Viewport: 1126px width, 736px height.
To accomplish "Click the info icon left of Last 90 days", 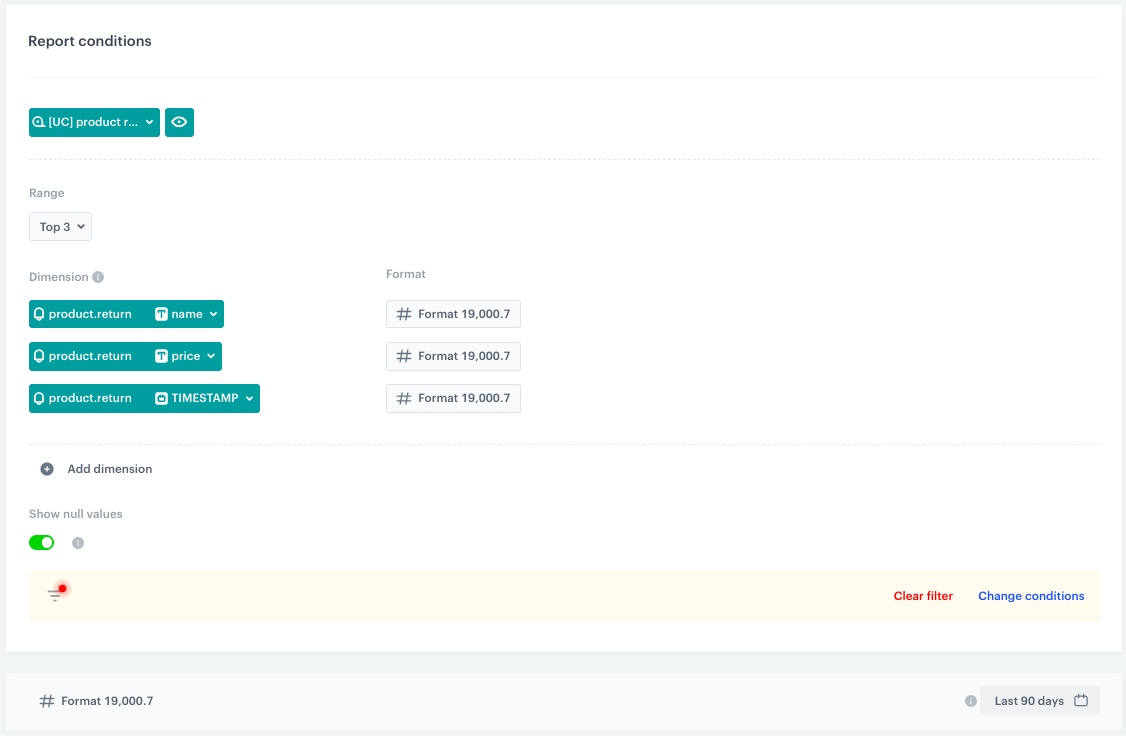I will (x=970, y=701).
